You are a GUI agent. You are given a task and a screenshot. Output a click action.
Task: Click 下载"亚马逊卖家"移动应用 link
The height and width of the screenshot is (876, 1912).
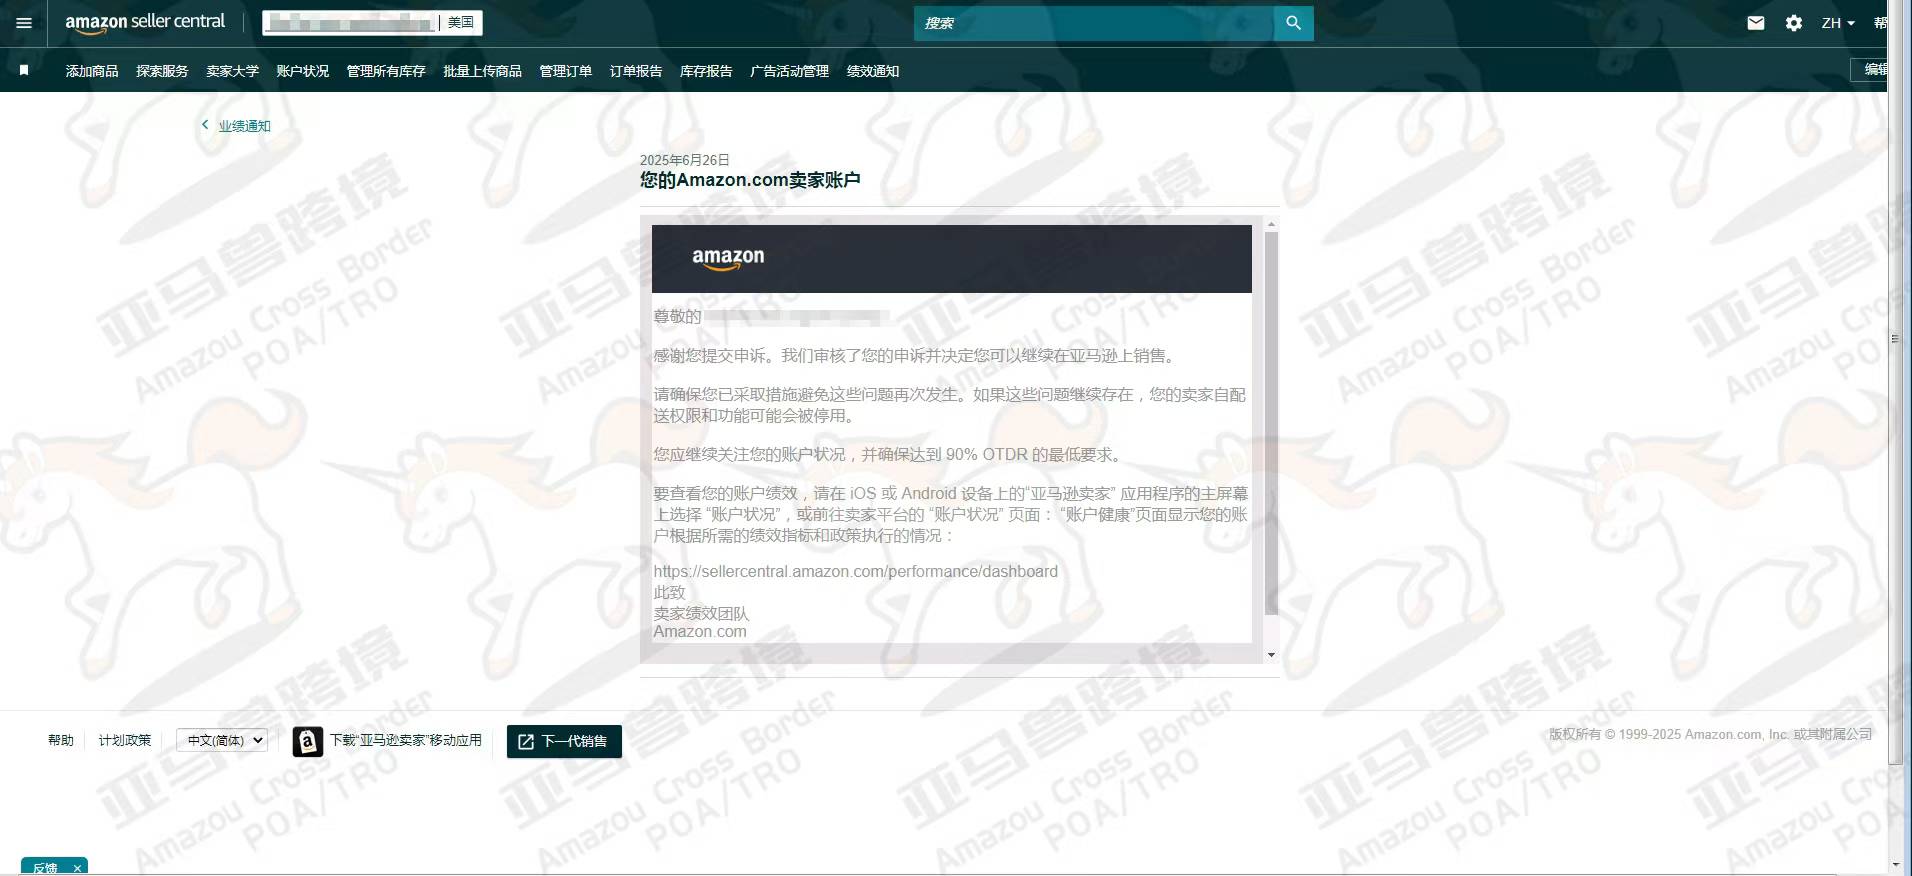[x=406, y=740]
